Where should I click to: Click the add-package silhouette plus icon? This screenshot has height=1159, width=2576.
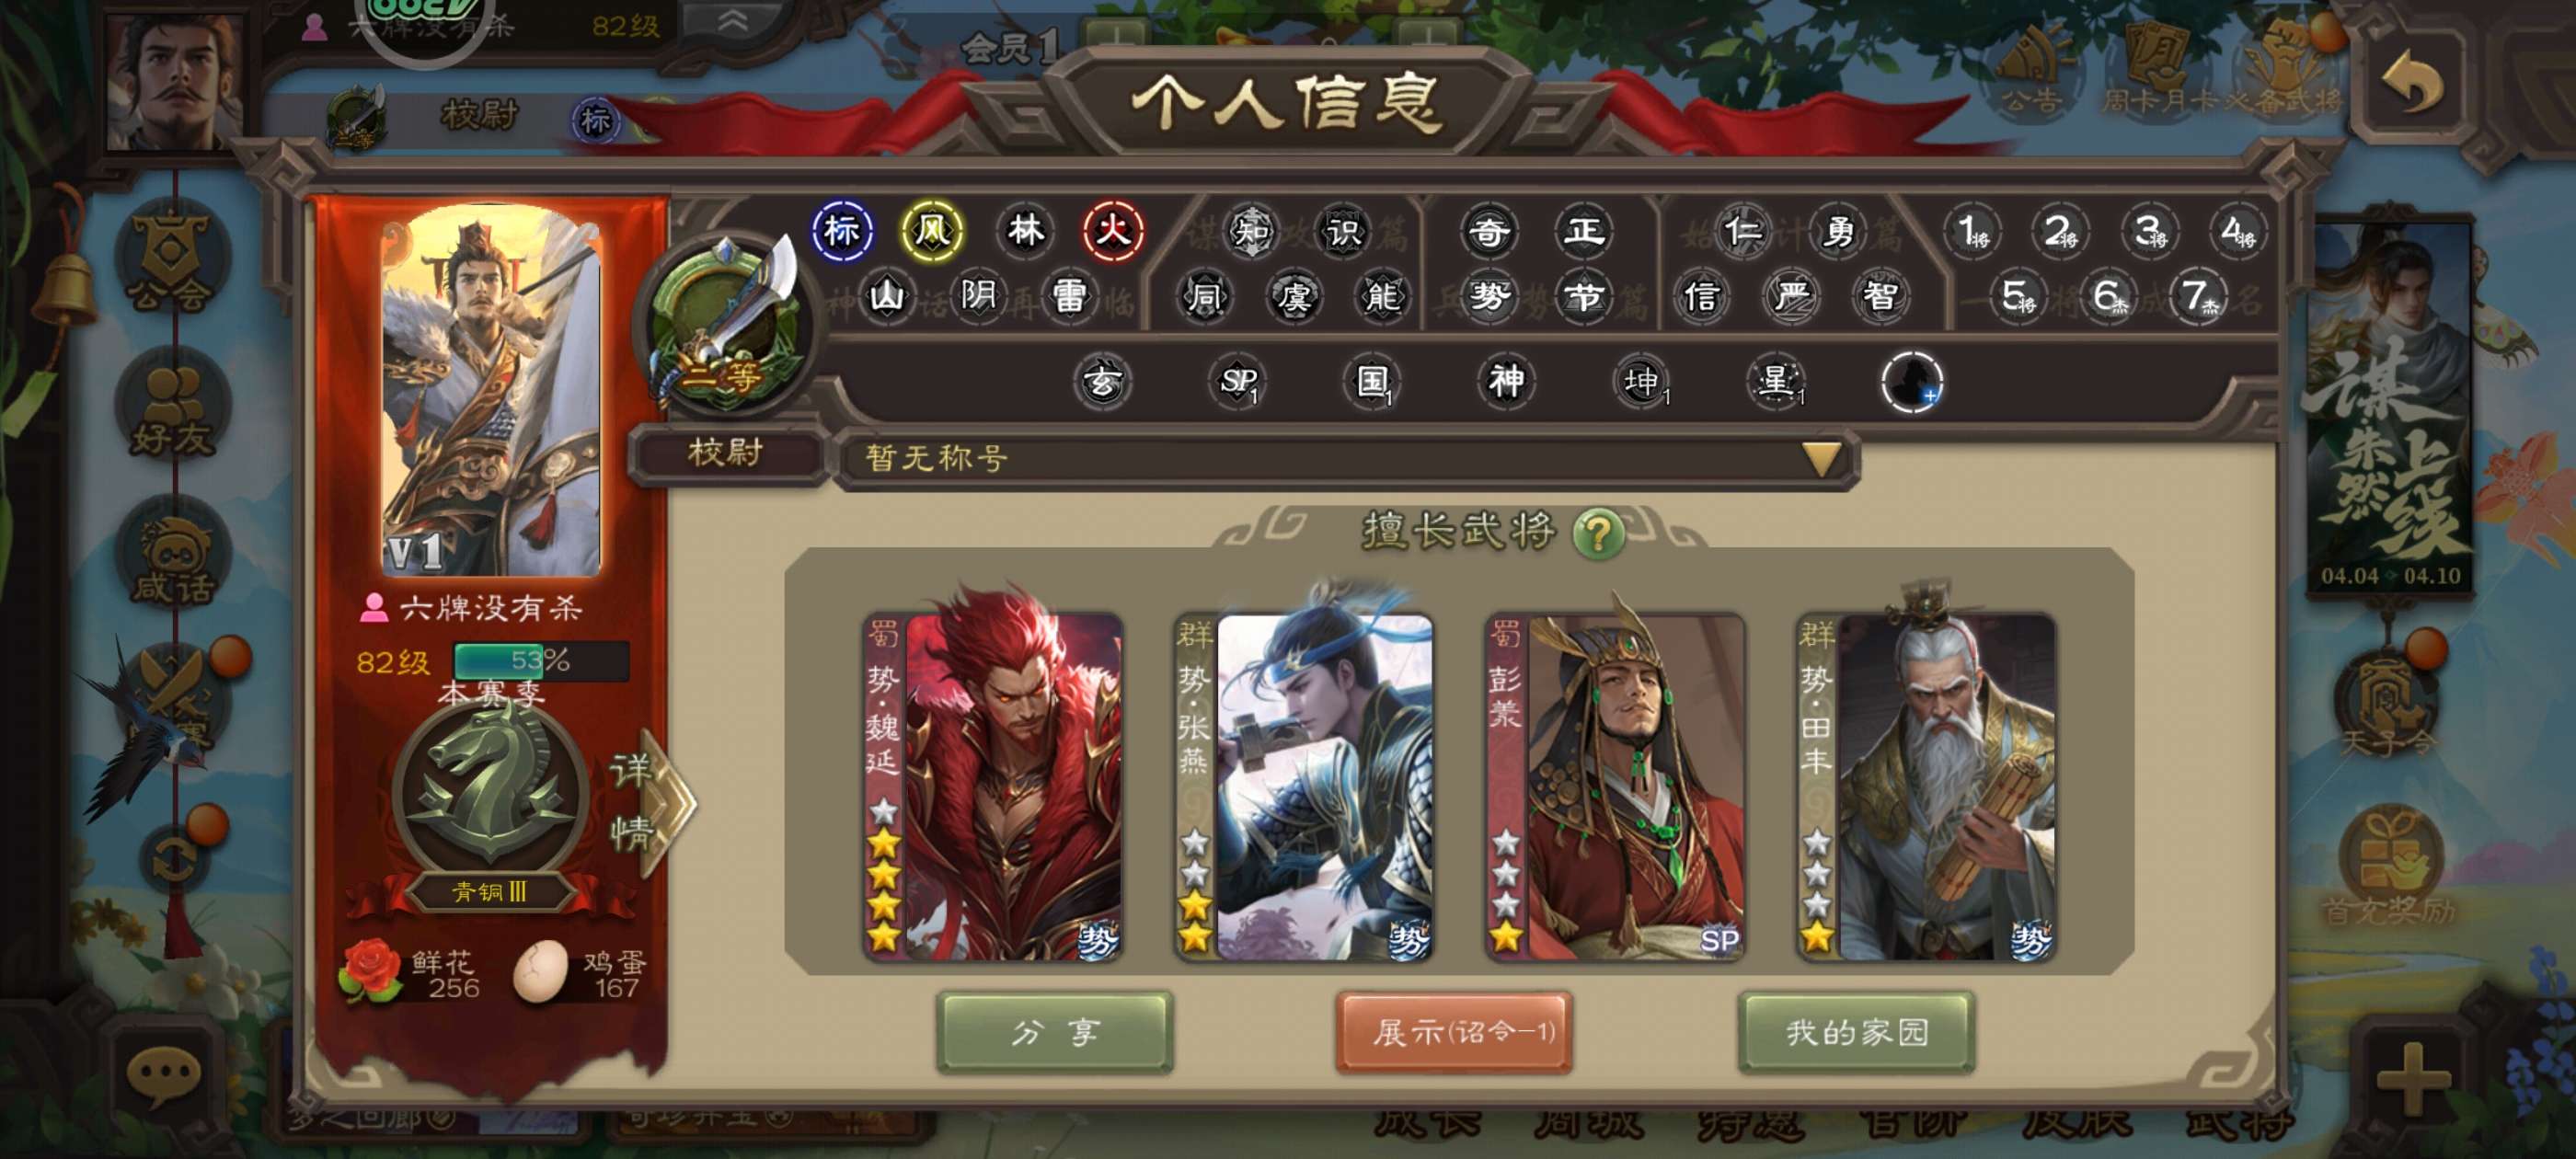[1911, 381]
